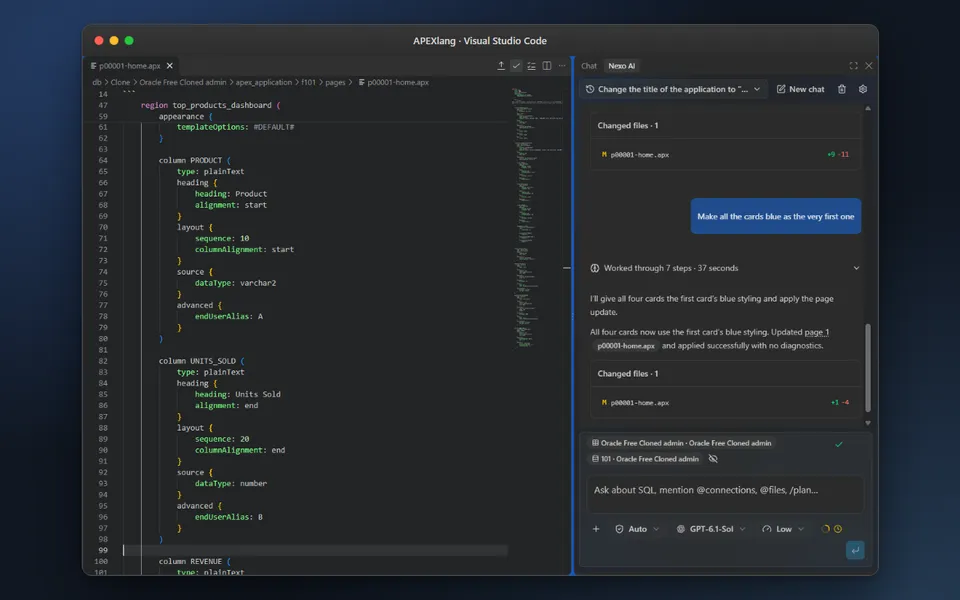This screenshot has width=960, height=600.
Task: Switch to the Chat tab
Action: click(589, 66)
